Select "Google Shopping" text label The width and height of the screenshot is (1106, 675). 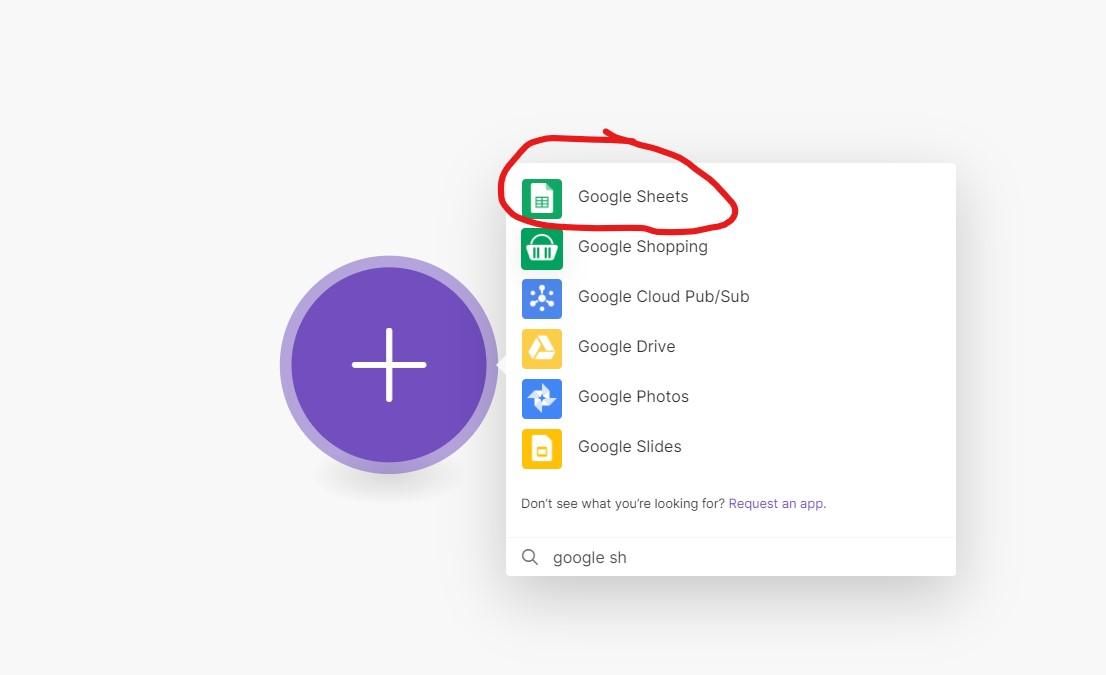tap(643, 247)
